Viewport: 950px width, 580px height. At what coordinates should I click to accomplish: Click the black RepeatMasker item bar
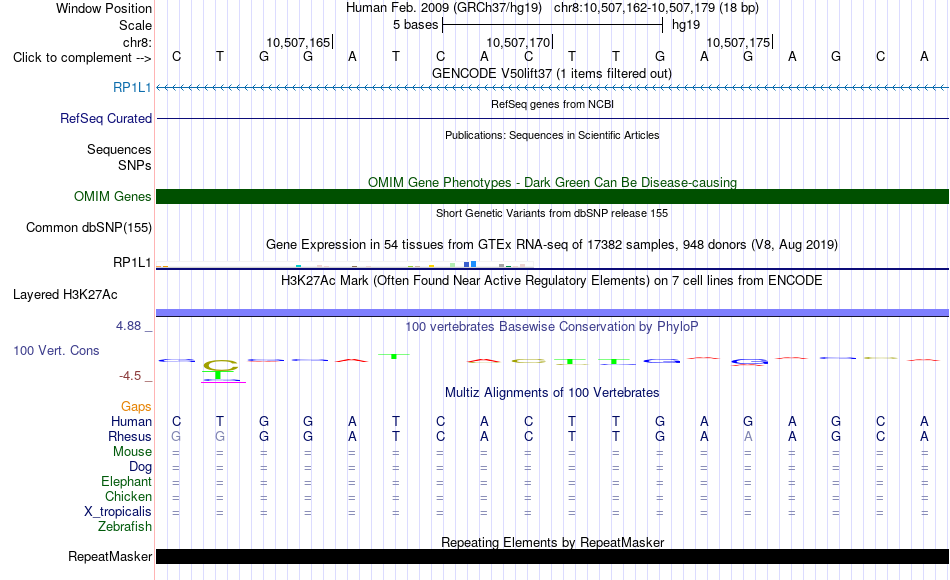pos(553,556)
